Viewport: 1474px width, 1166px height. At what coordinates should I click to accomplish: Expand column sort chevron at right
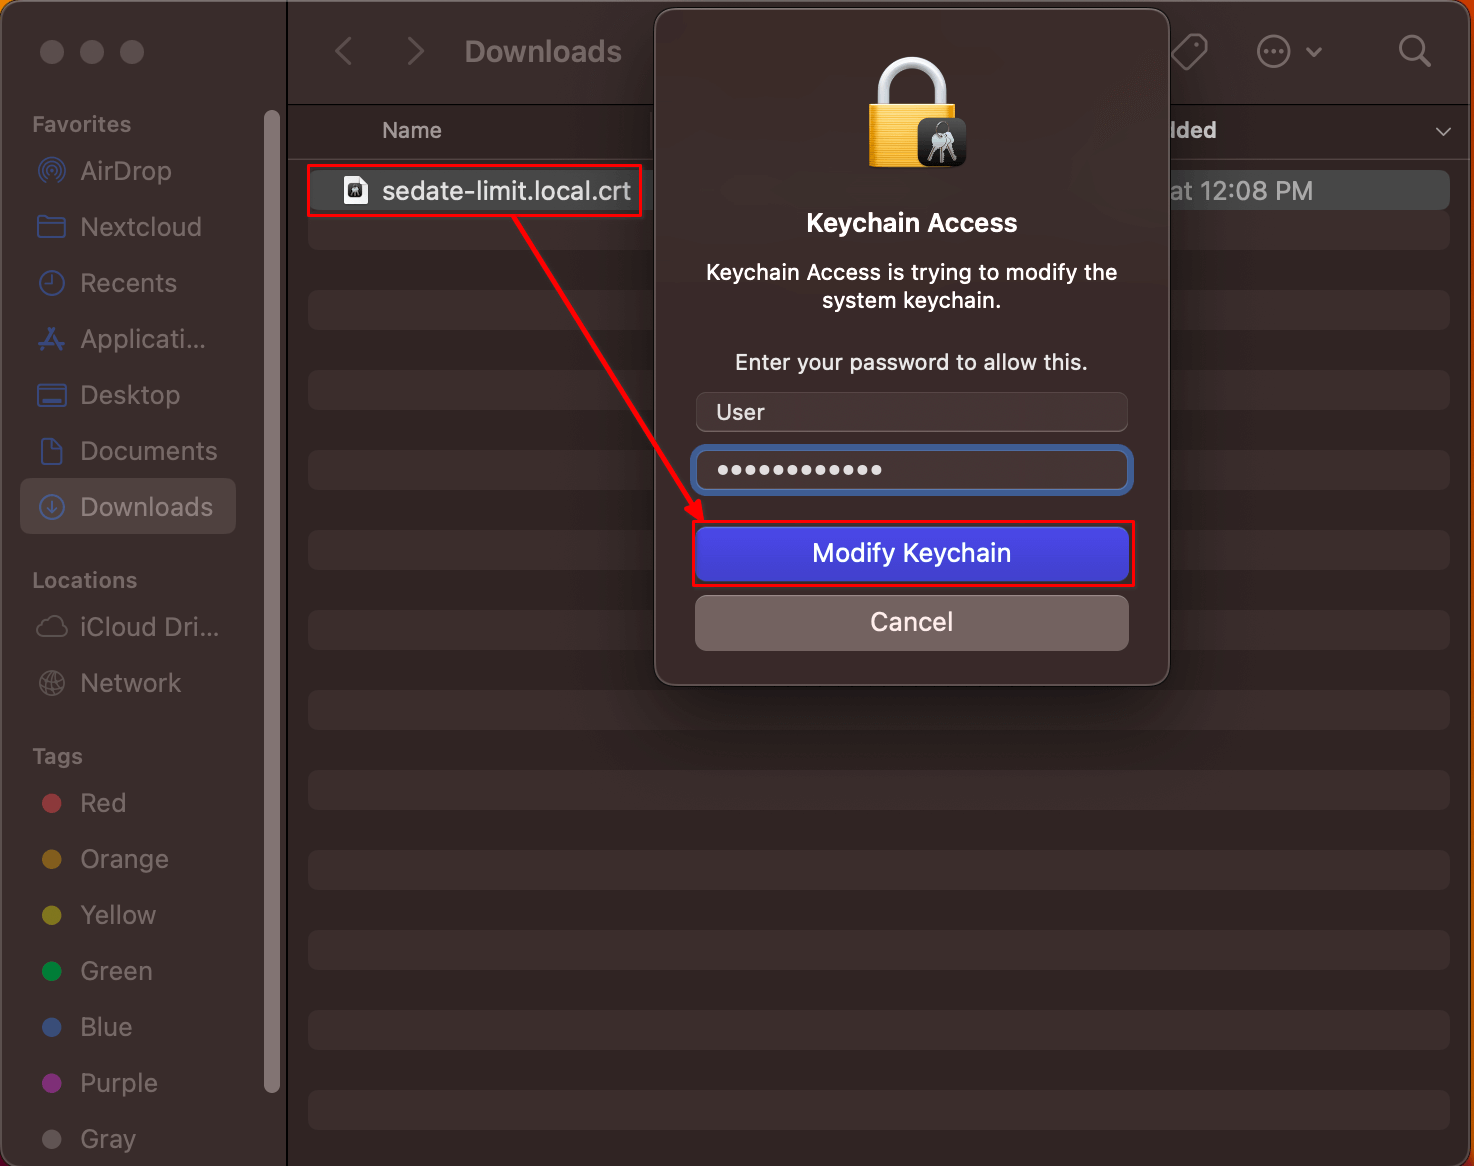[1443, 131]
